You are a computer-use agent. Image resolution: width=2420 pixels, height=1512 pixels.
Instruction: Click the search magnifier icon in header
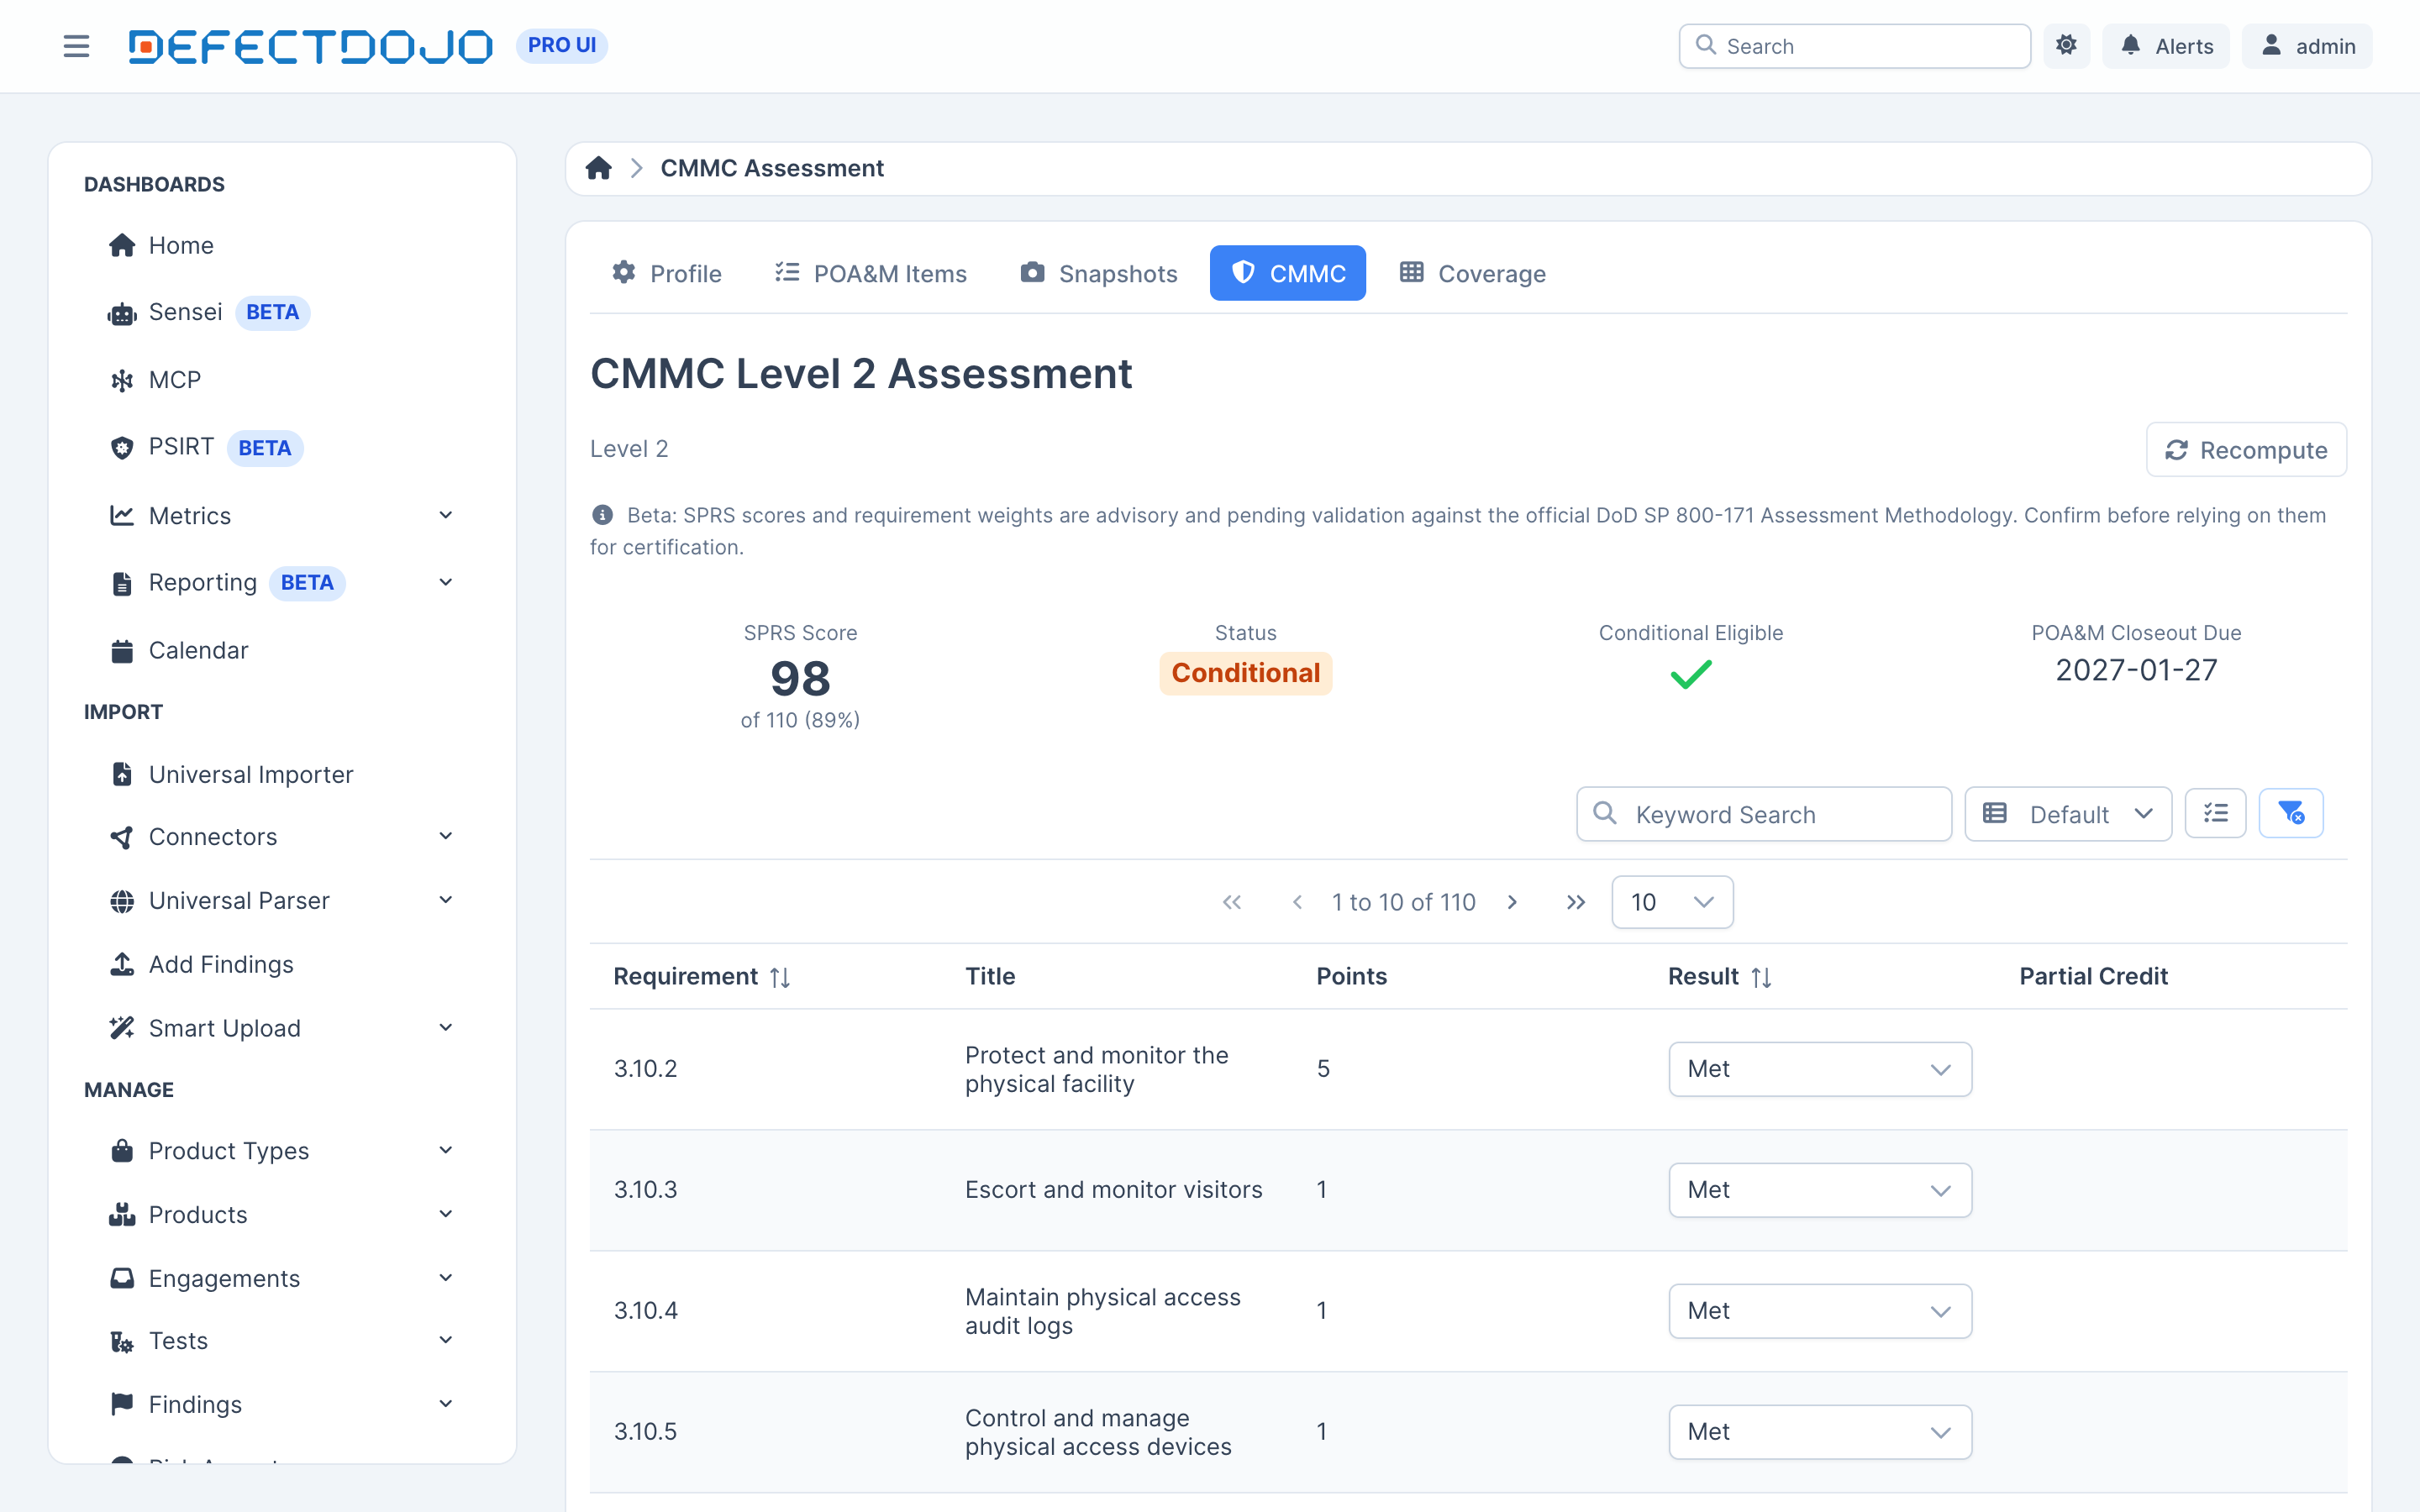(1706, 46)
